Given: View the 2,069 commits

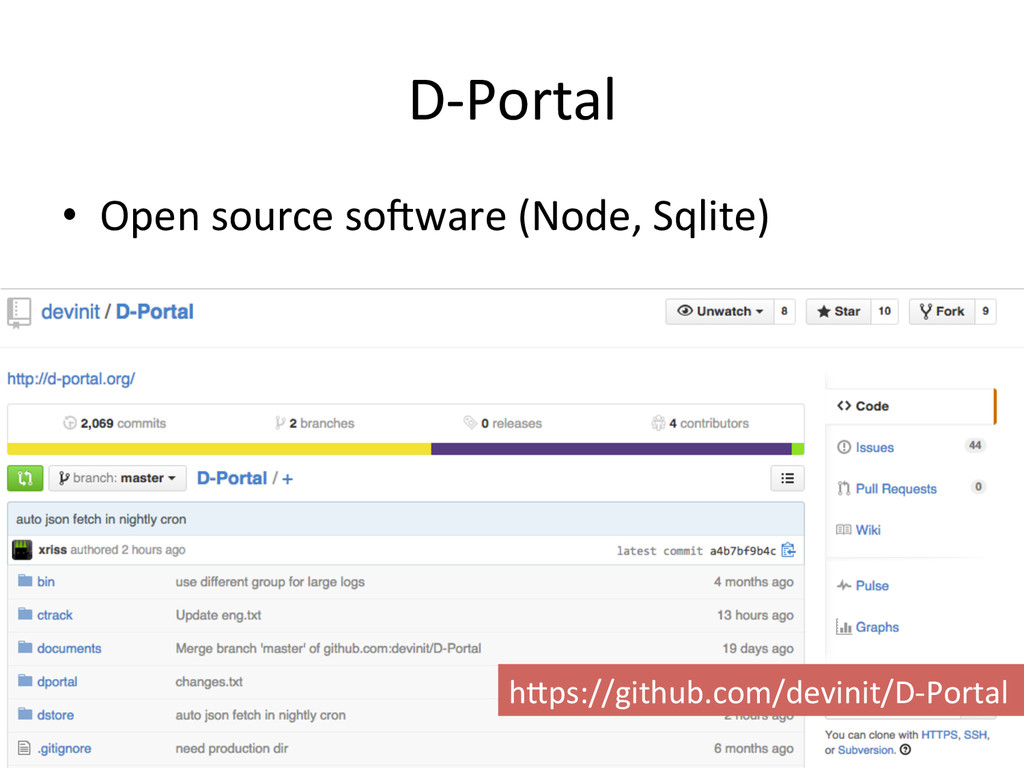Looking at the screenshot, I should [x=114, y=423].
